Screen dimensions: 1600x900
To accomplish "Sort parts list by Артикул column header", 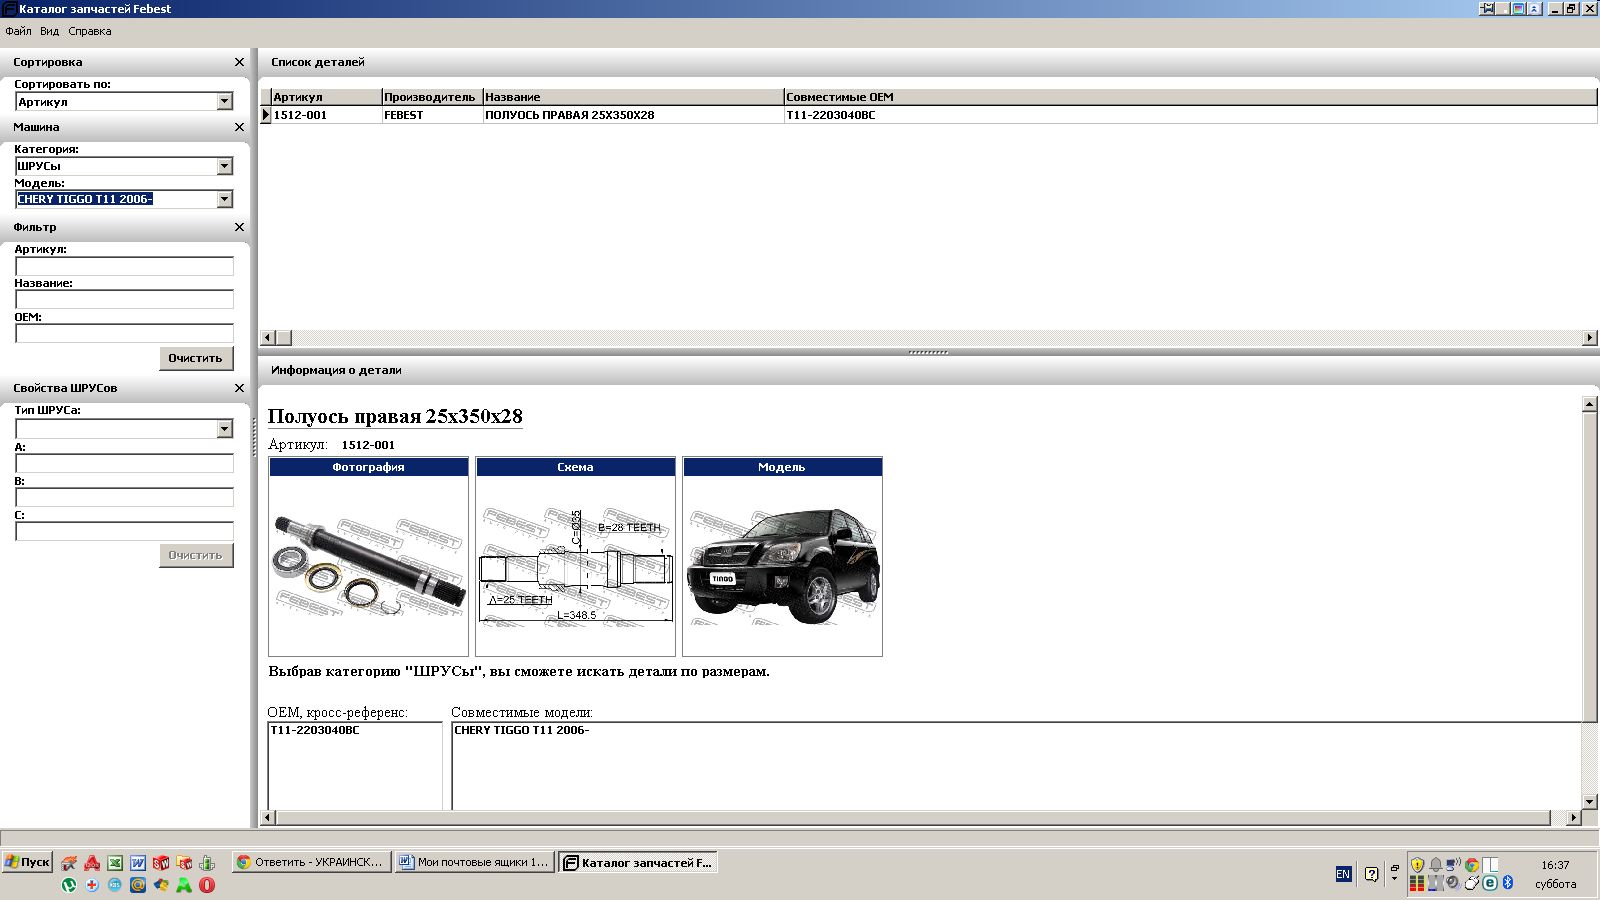I will tap(326, 97).
